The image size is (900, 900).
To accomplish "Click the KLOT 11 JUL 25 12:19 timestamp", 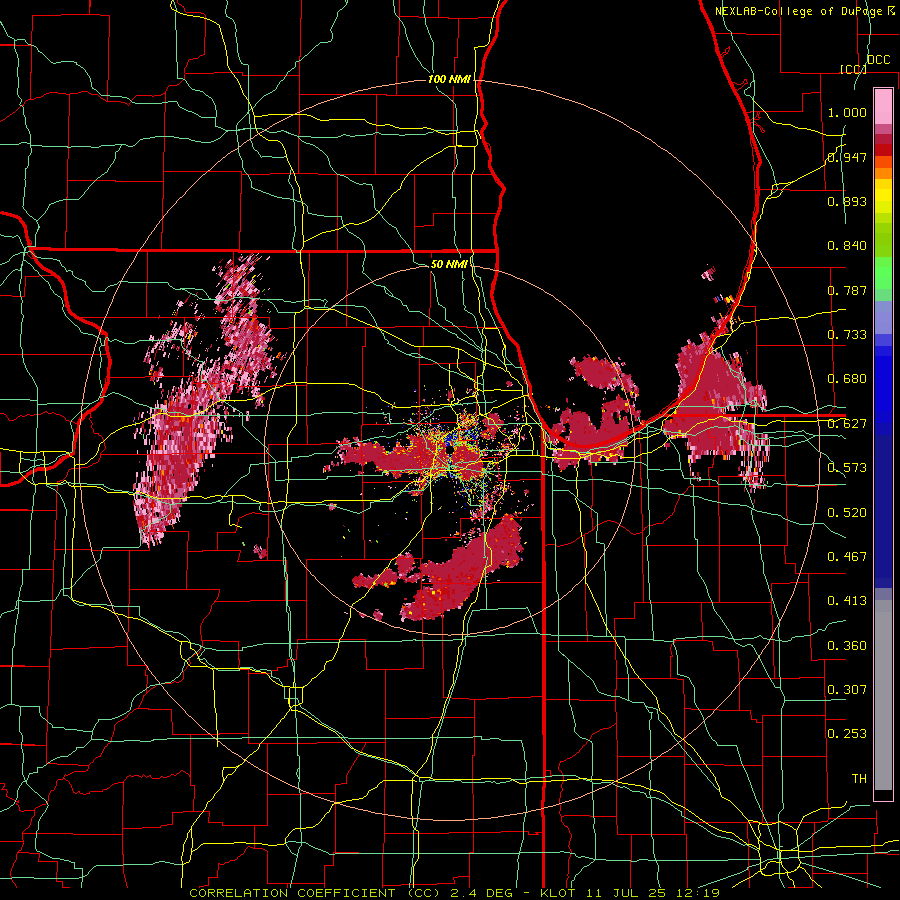I will click(630, 893).
